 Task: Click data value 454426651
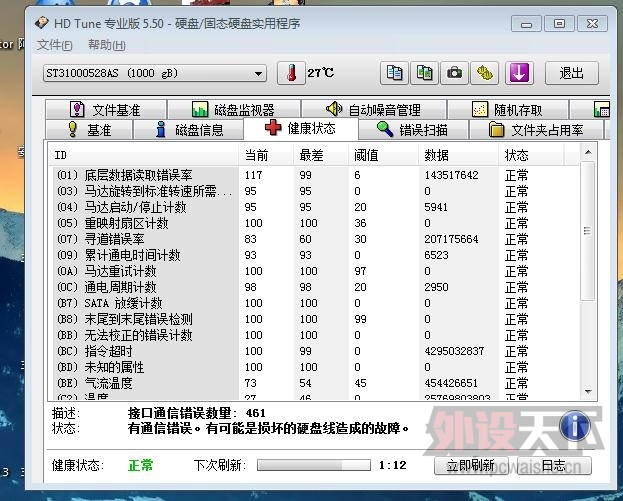(x=451, y=383)
